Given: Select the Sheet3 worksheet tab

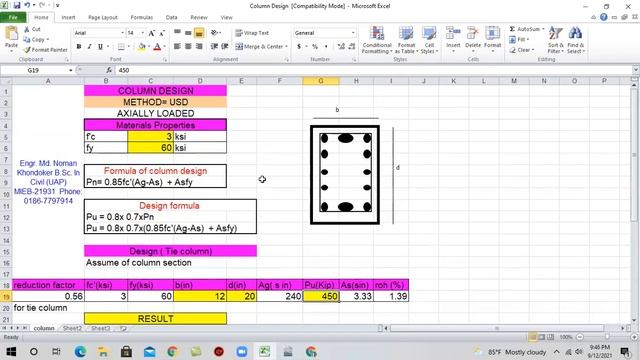Looking at the screenshot, I should pos(100,328).
